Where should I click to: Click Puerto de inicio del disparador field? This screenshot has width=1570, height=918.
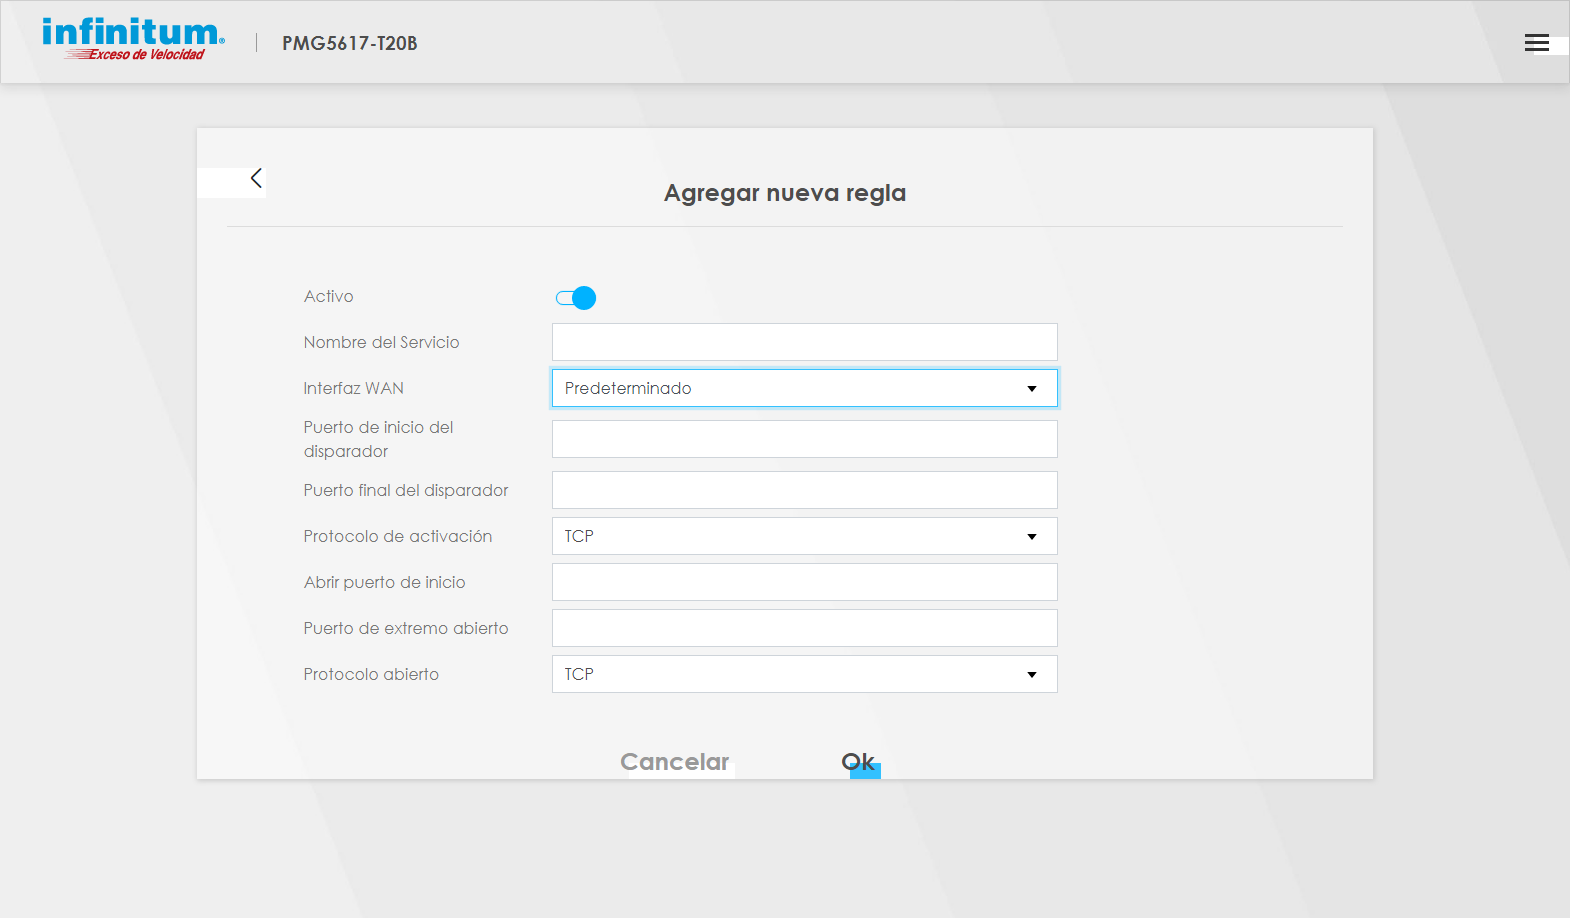pos(804,439)
